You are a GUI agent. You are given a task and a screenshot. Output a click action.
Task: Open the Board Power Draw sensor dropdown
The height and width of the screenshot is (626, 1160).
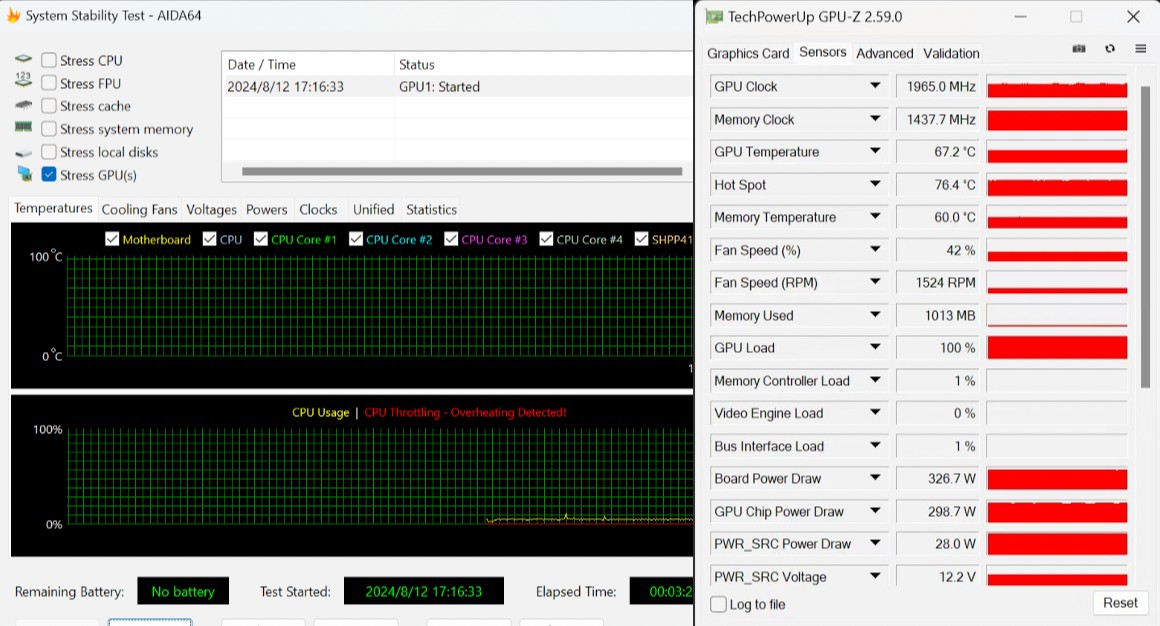tap(875, 478)
